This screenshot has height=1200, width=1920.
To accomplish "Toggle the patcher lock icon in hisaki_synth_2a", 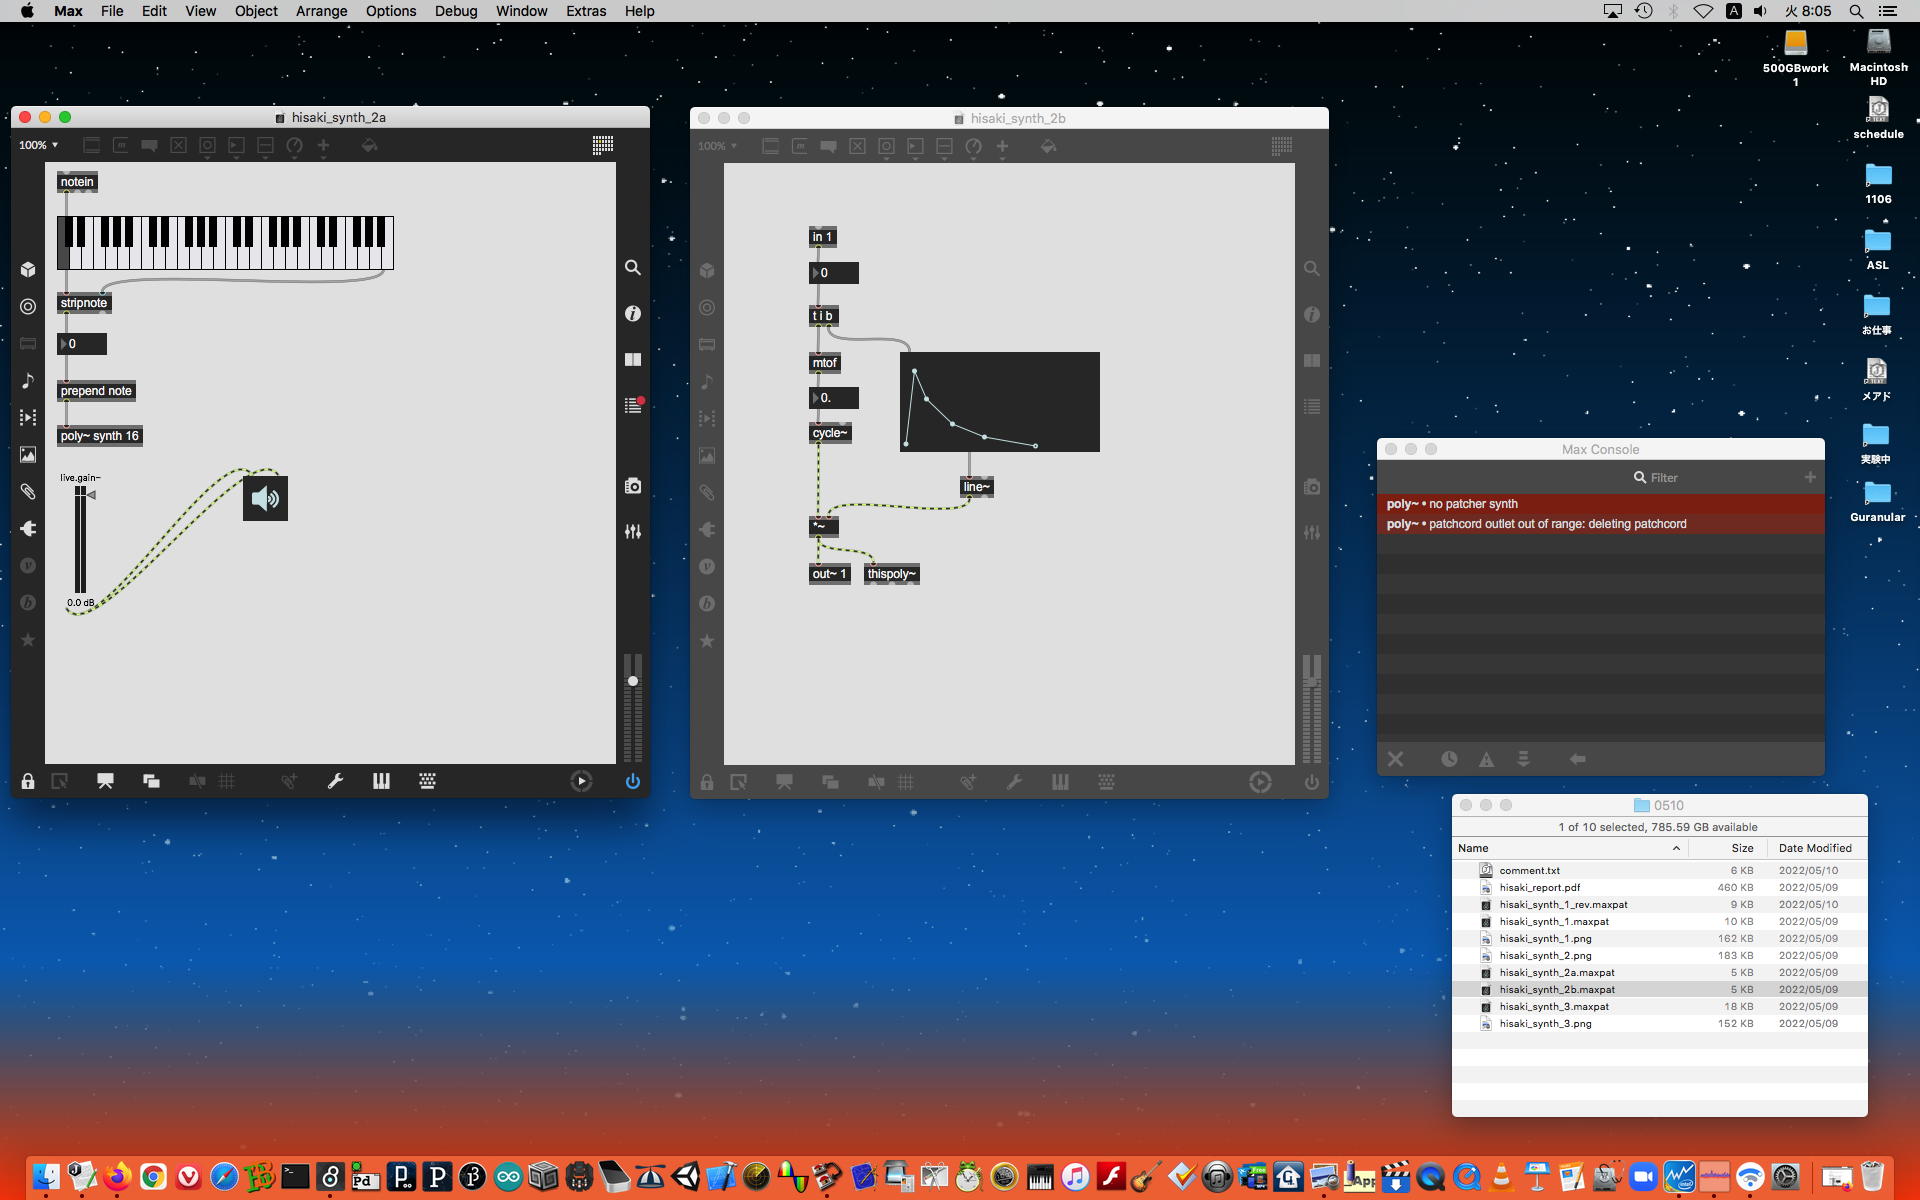I will [x=28, y=781].
